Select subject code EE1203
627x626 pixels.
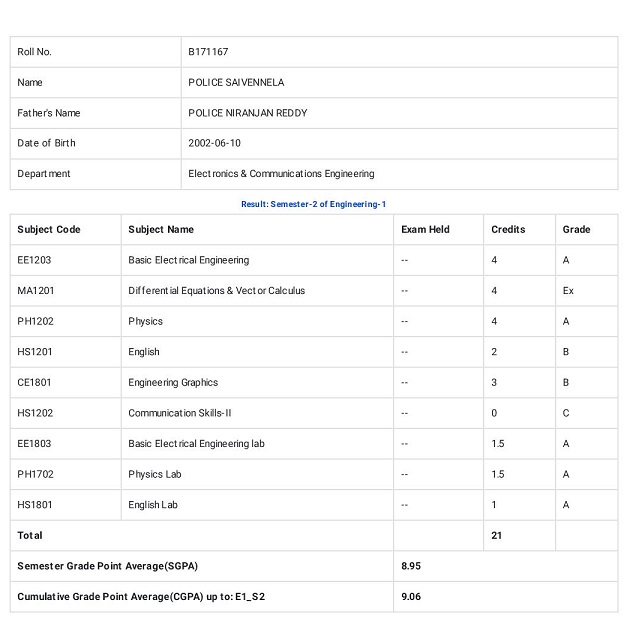point(34,260)
